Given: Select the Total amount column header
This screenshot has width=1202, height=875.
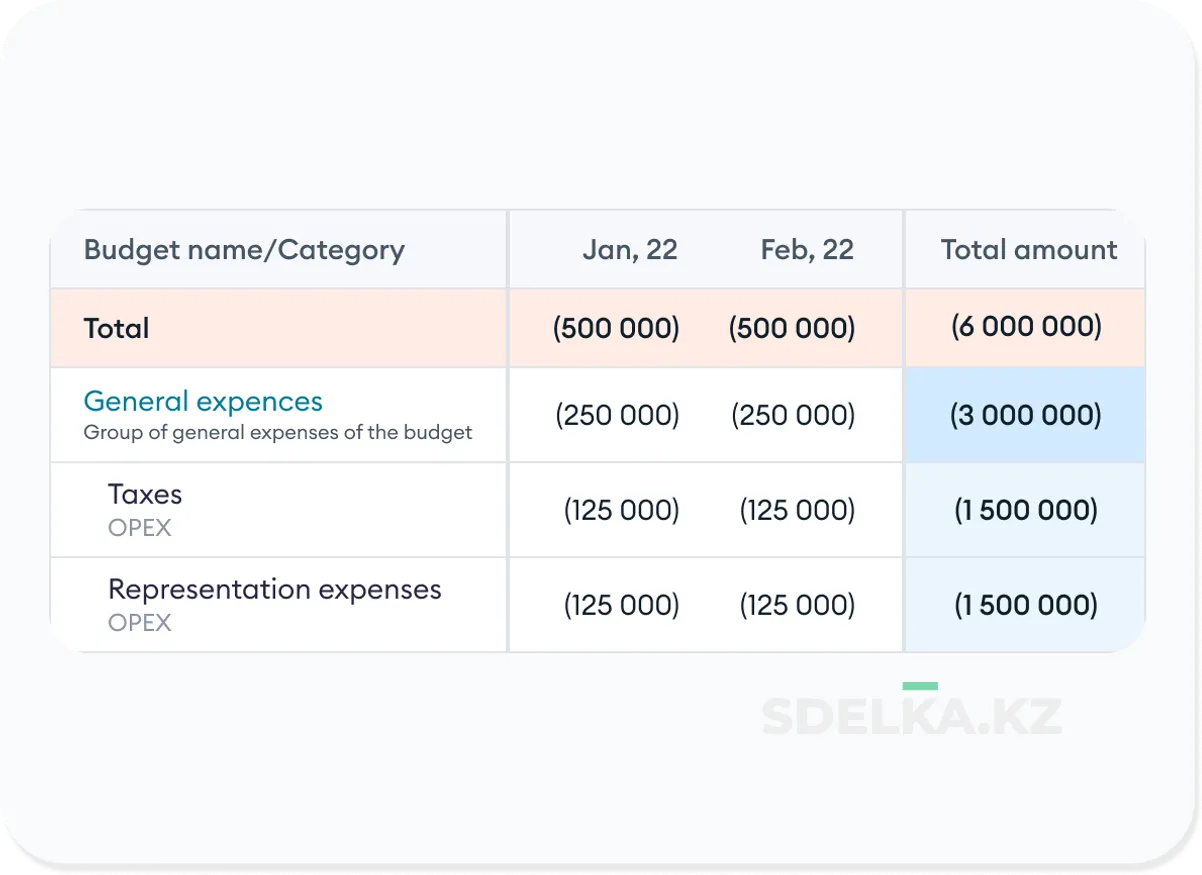Looking at the screenshot, I should pos(1028,250).
